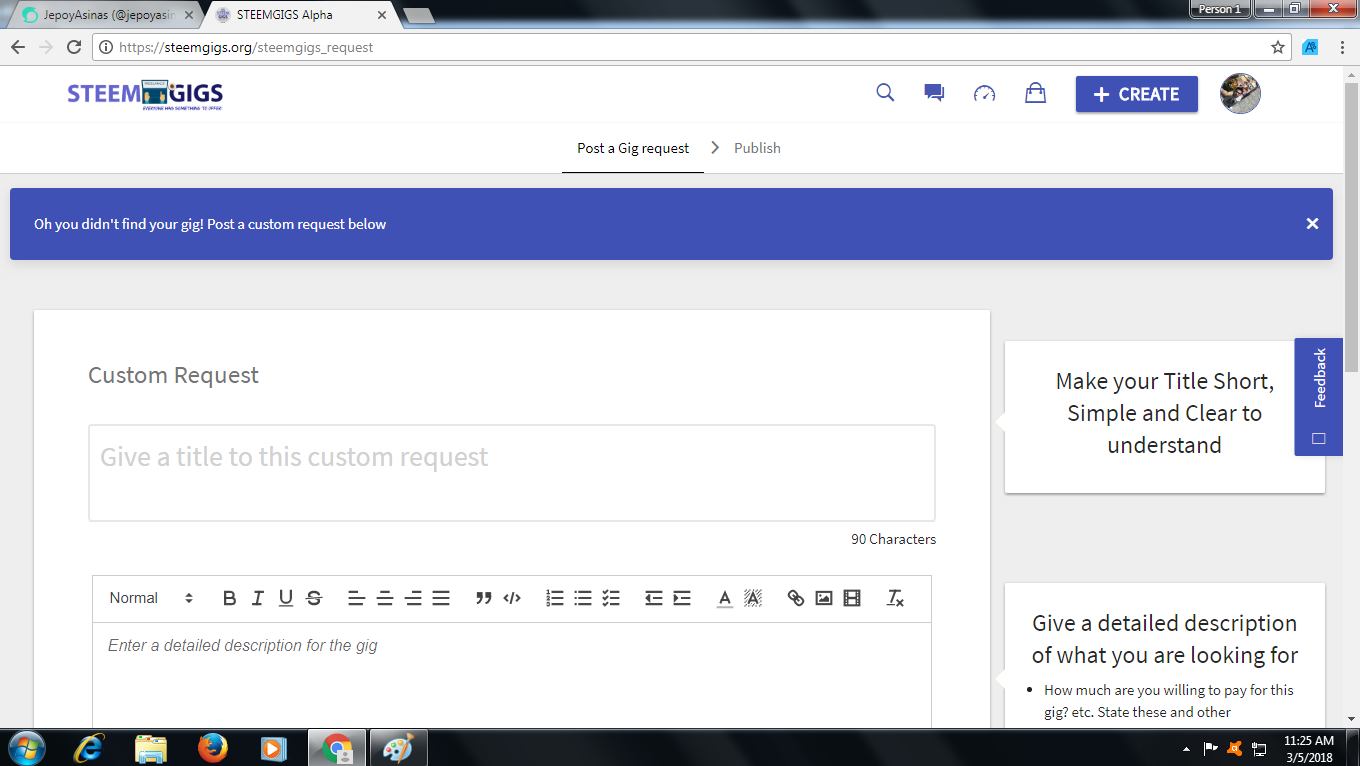Screen dimensions: 1360x766
Task: Open Paint from the taskbar
Action: click(x=398, y=748)
